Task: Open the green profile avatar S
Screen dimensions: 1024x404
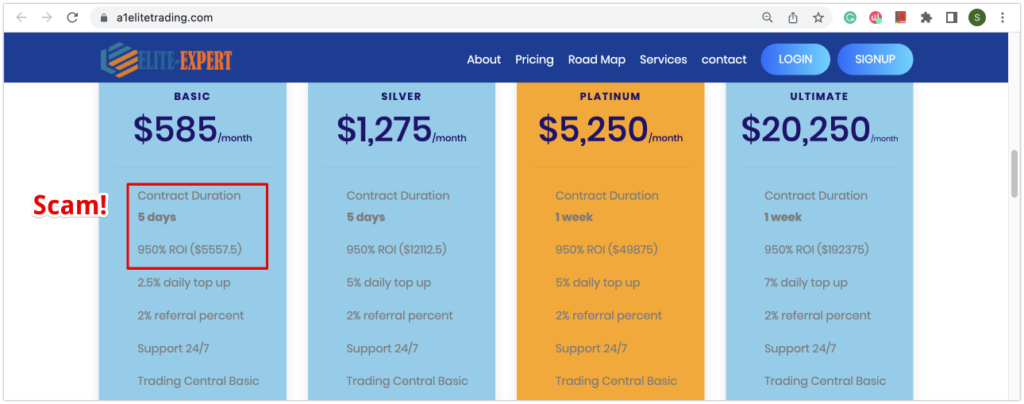Action: pyautogui.click(x=977, y=18)
